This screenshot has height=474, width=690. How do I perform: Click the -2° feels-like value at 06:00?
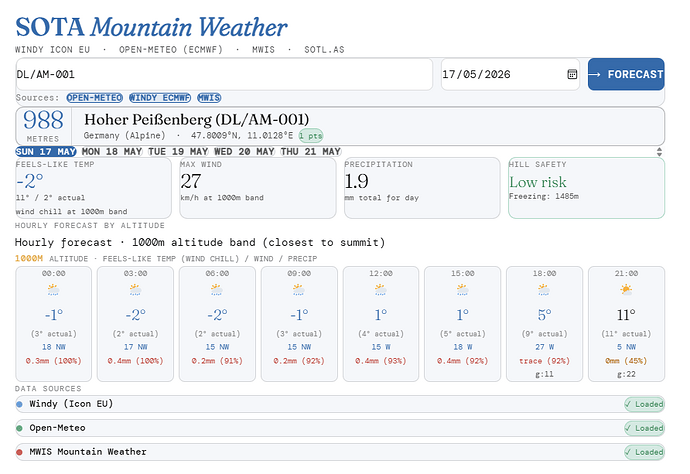[217, 315]
